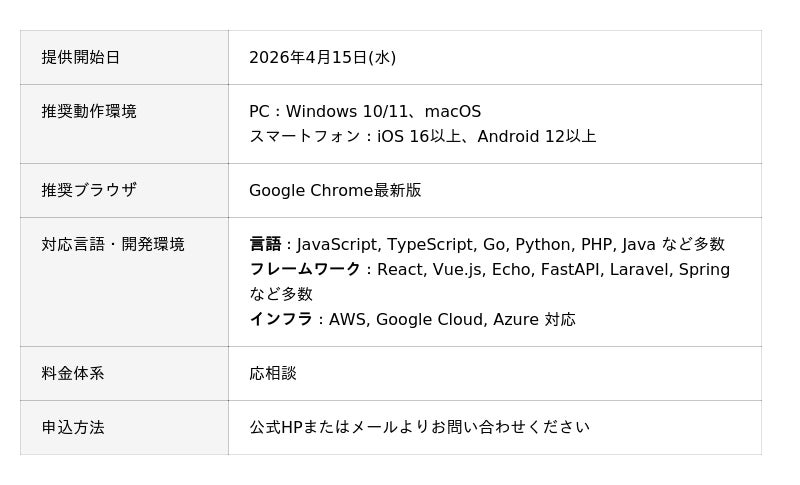The height and width of the screenshot is (485, 800).
Task: Click the date 2026年4月15日(水)
Action: [x=322, y=58]
